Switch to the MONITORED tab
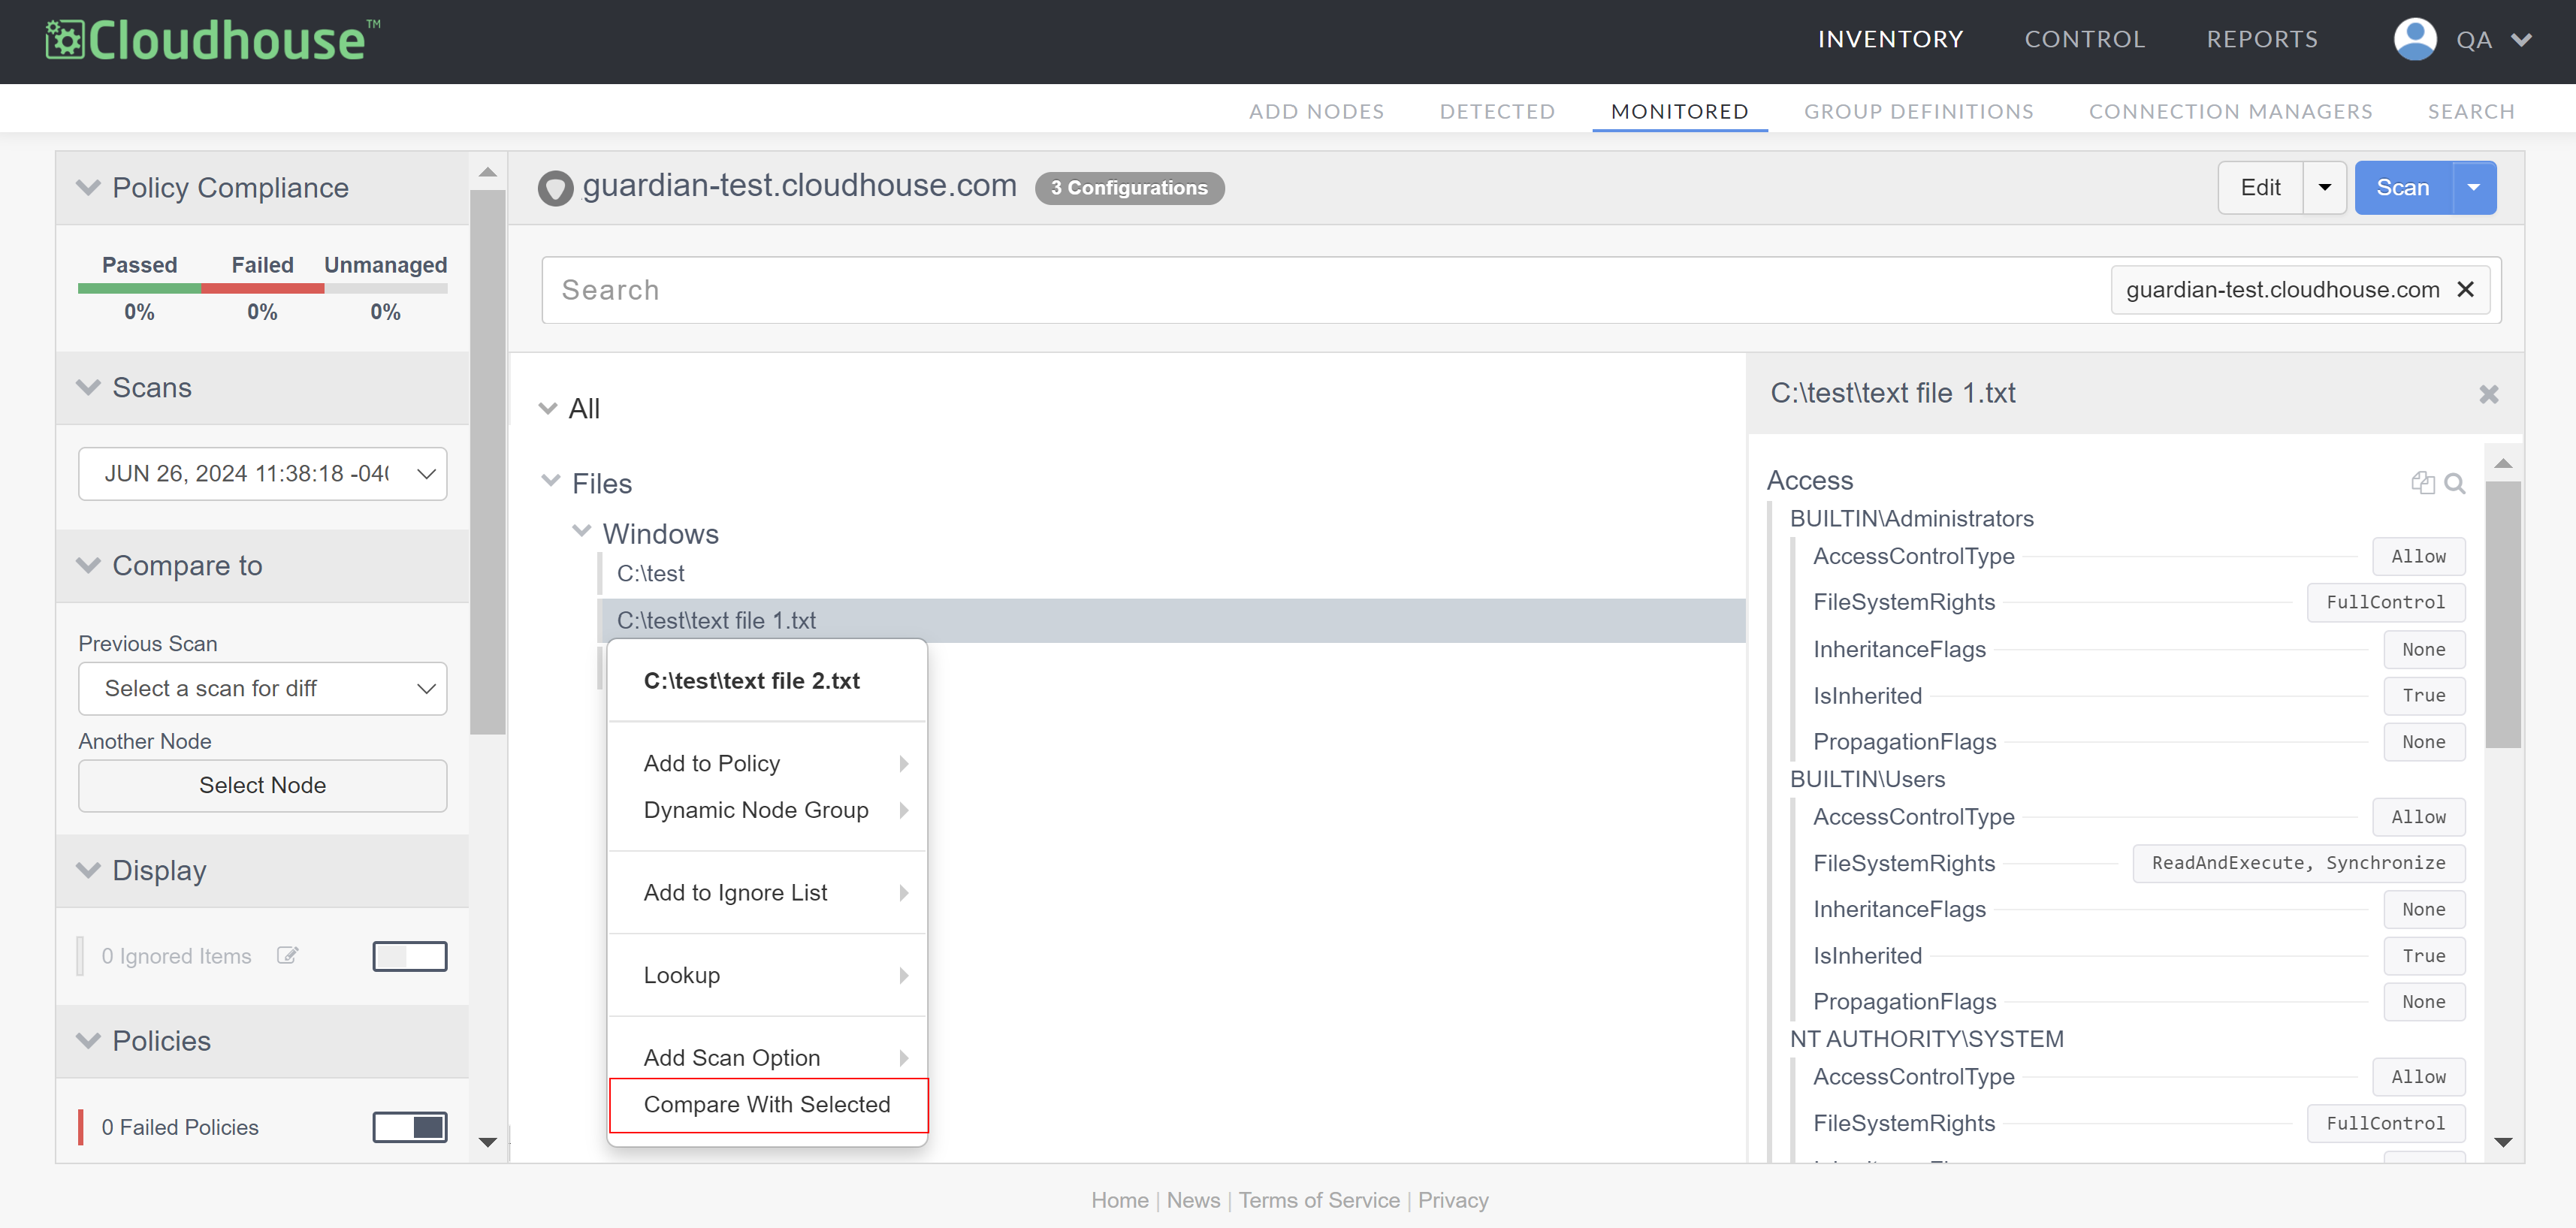 pos(1680,112)
